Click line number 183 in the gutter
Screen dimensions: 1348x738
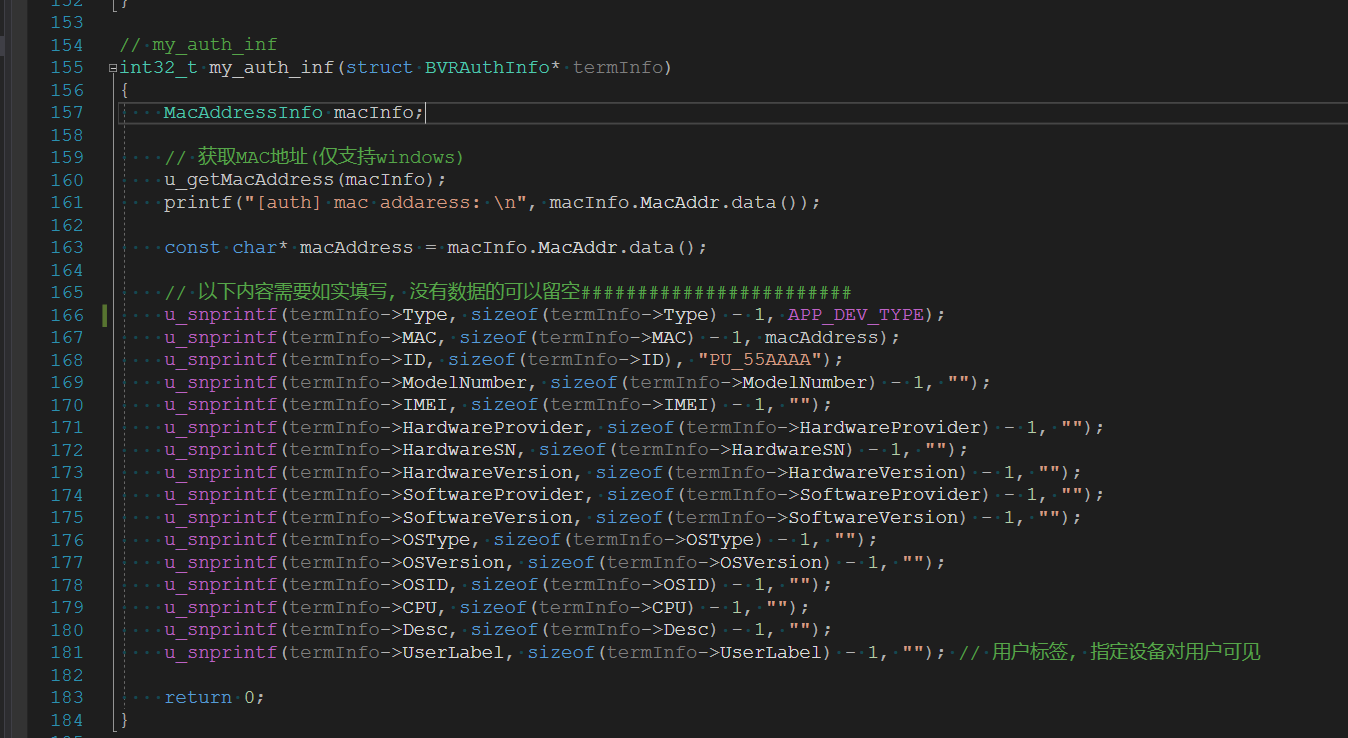click(66, 697)
